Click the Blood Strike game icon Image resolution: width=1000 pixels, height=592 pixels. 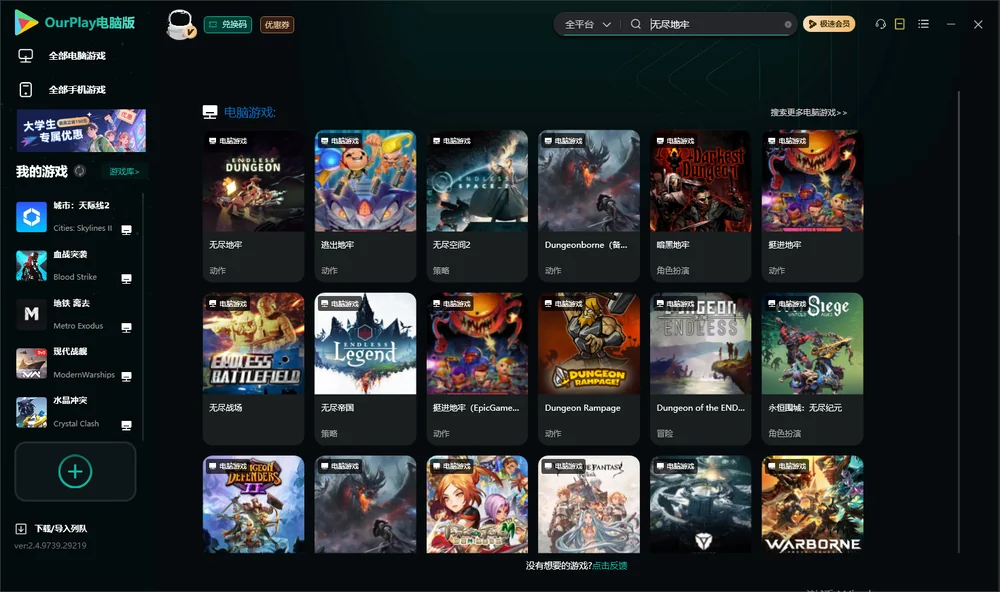click(x=31, y=266)
